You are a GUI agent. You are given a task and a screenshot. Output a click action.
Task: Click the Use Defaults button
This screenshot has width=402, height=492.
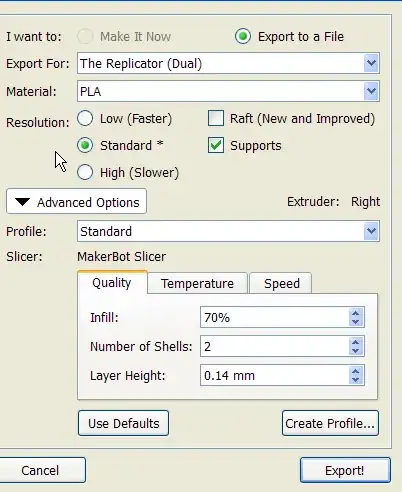123,423
